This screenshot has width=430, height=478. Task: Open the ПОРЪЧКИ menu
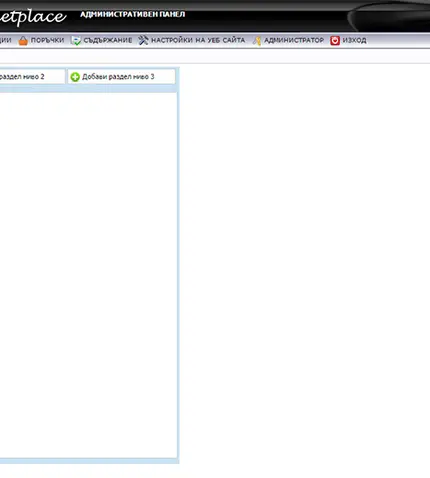[47, 40]
